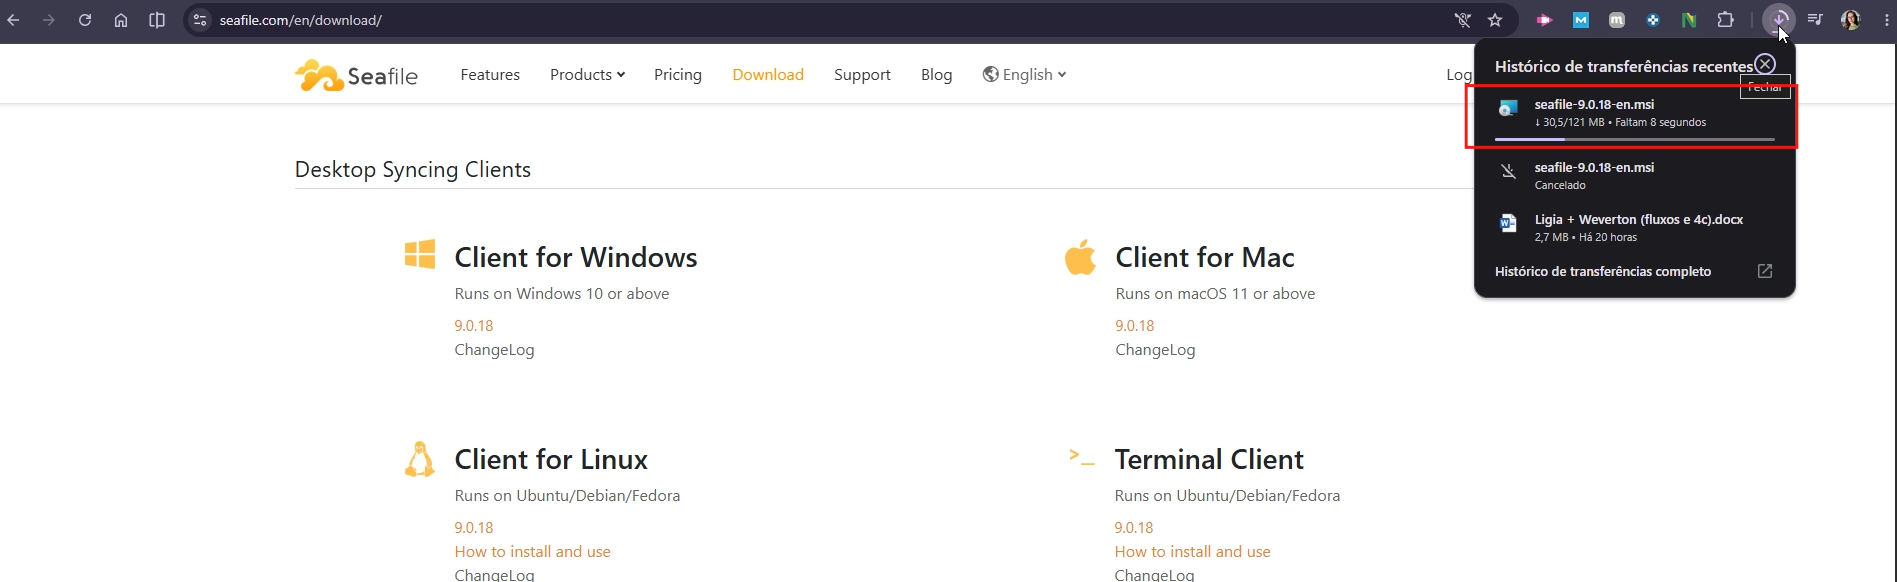Open the pink video recorder extension
Screen dimensions: 1897x582
1545,20
